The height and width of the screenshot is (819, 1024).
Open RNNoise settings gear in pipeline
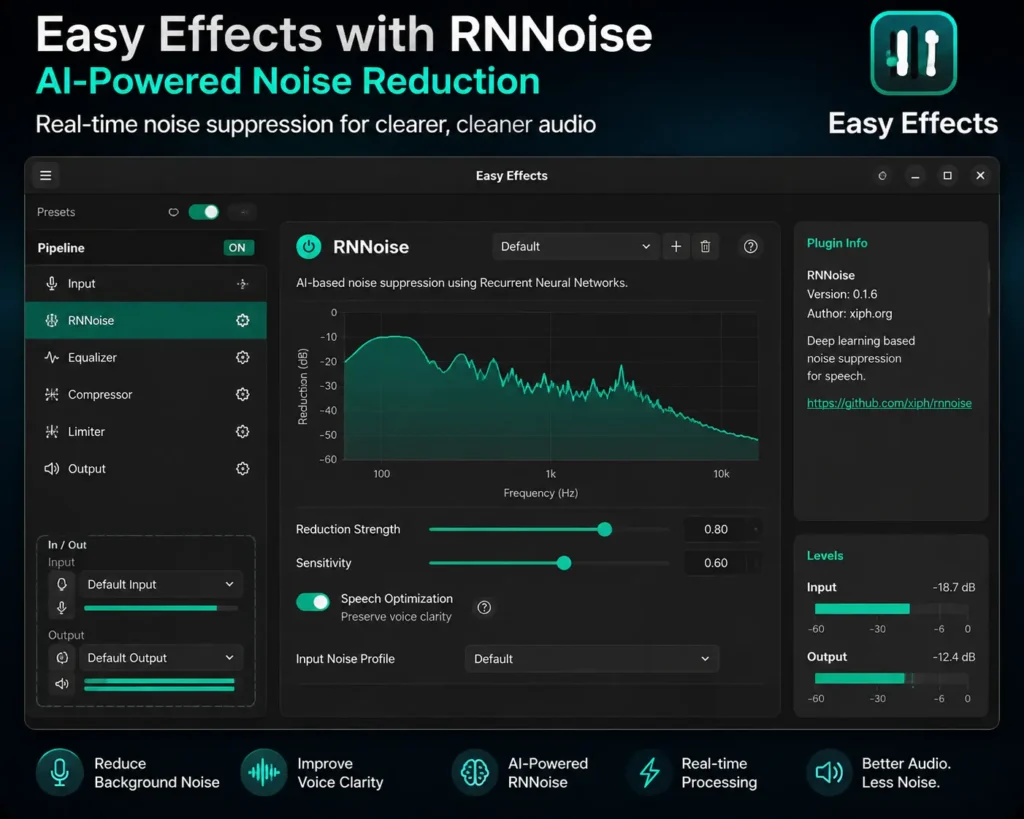242,320
